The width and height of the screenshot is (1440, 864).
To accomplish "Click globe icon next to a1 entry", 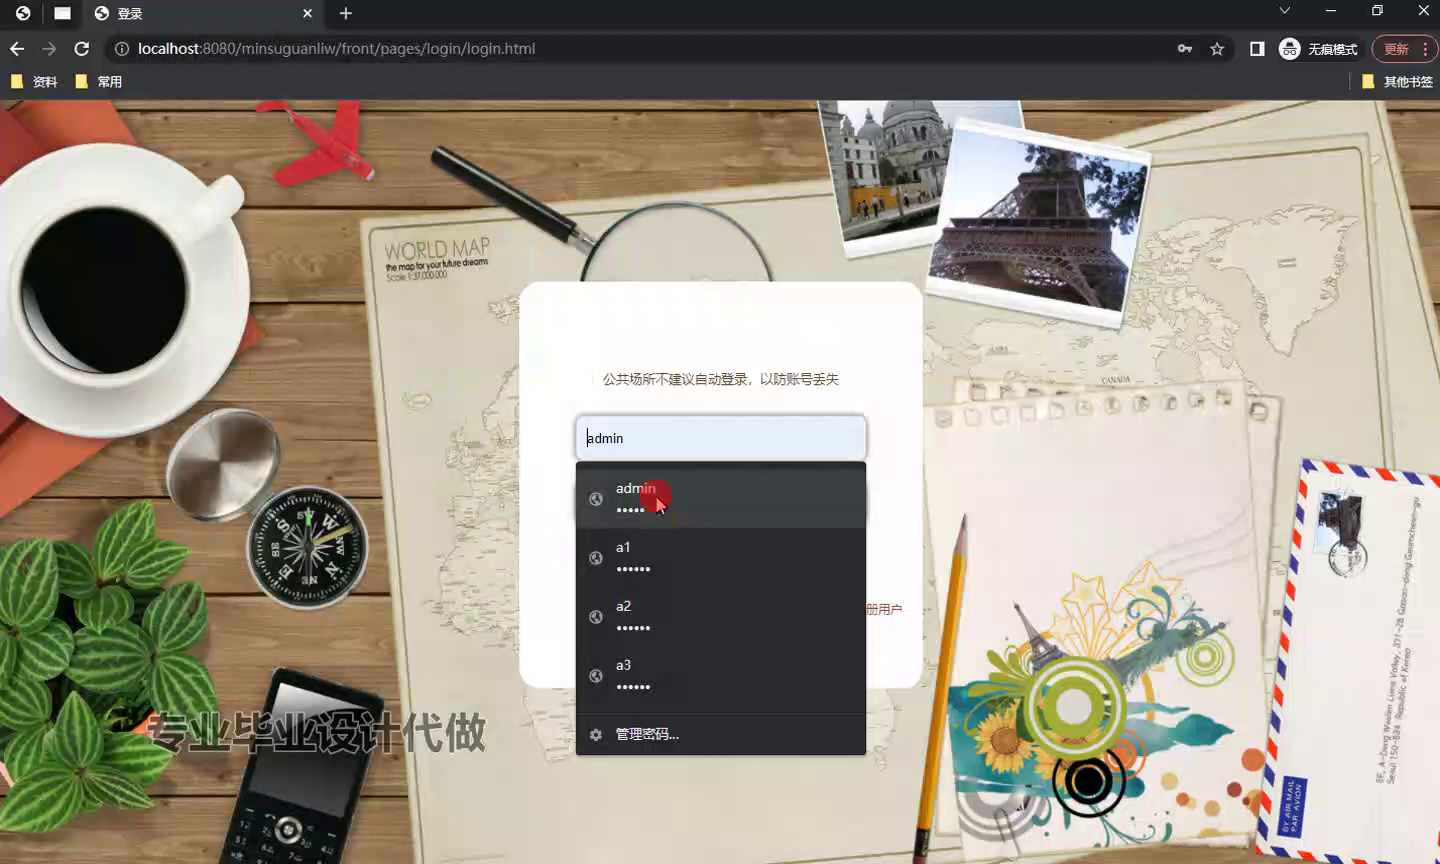I will point(596,558).
